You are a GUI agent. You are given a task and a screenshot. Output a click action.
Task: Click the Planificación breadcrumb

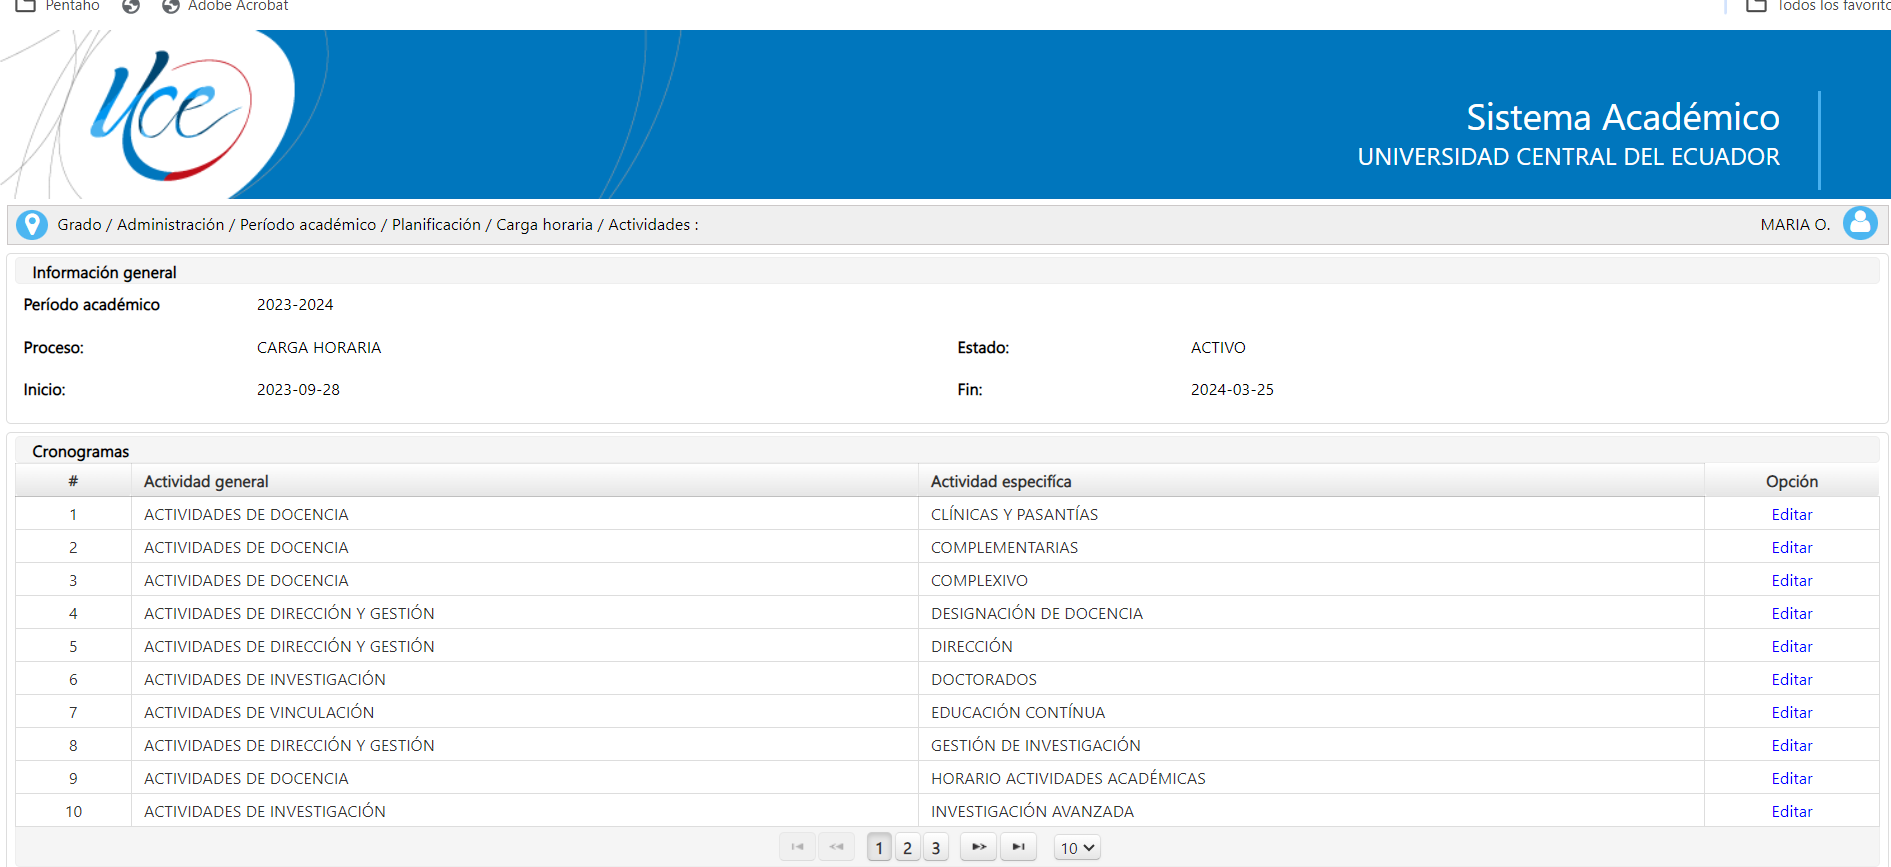click(436, 225)
